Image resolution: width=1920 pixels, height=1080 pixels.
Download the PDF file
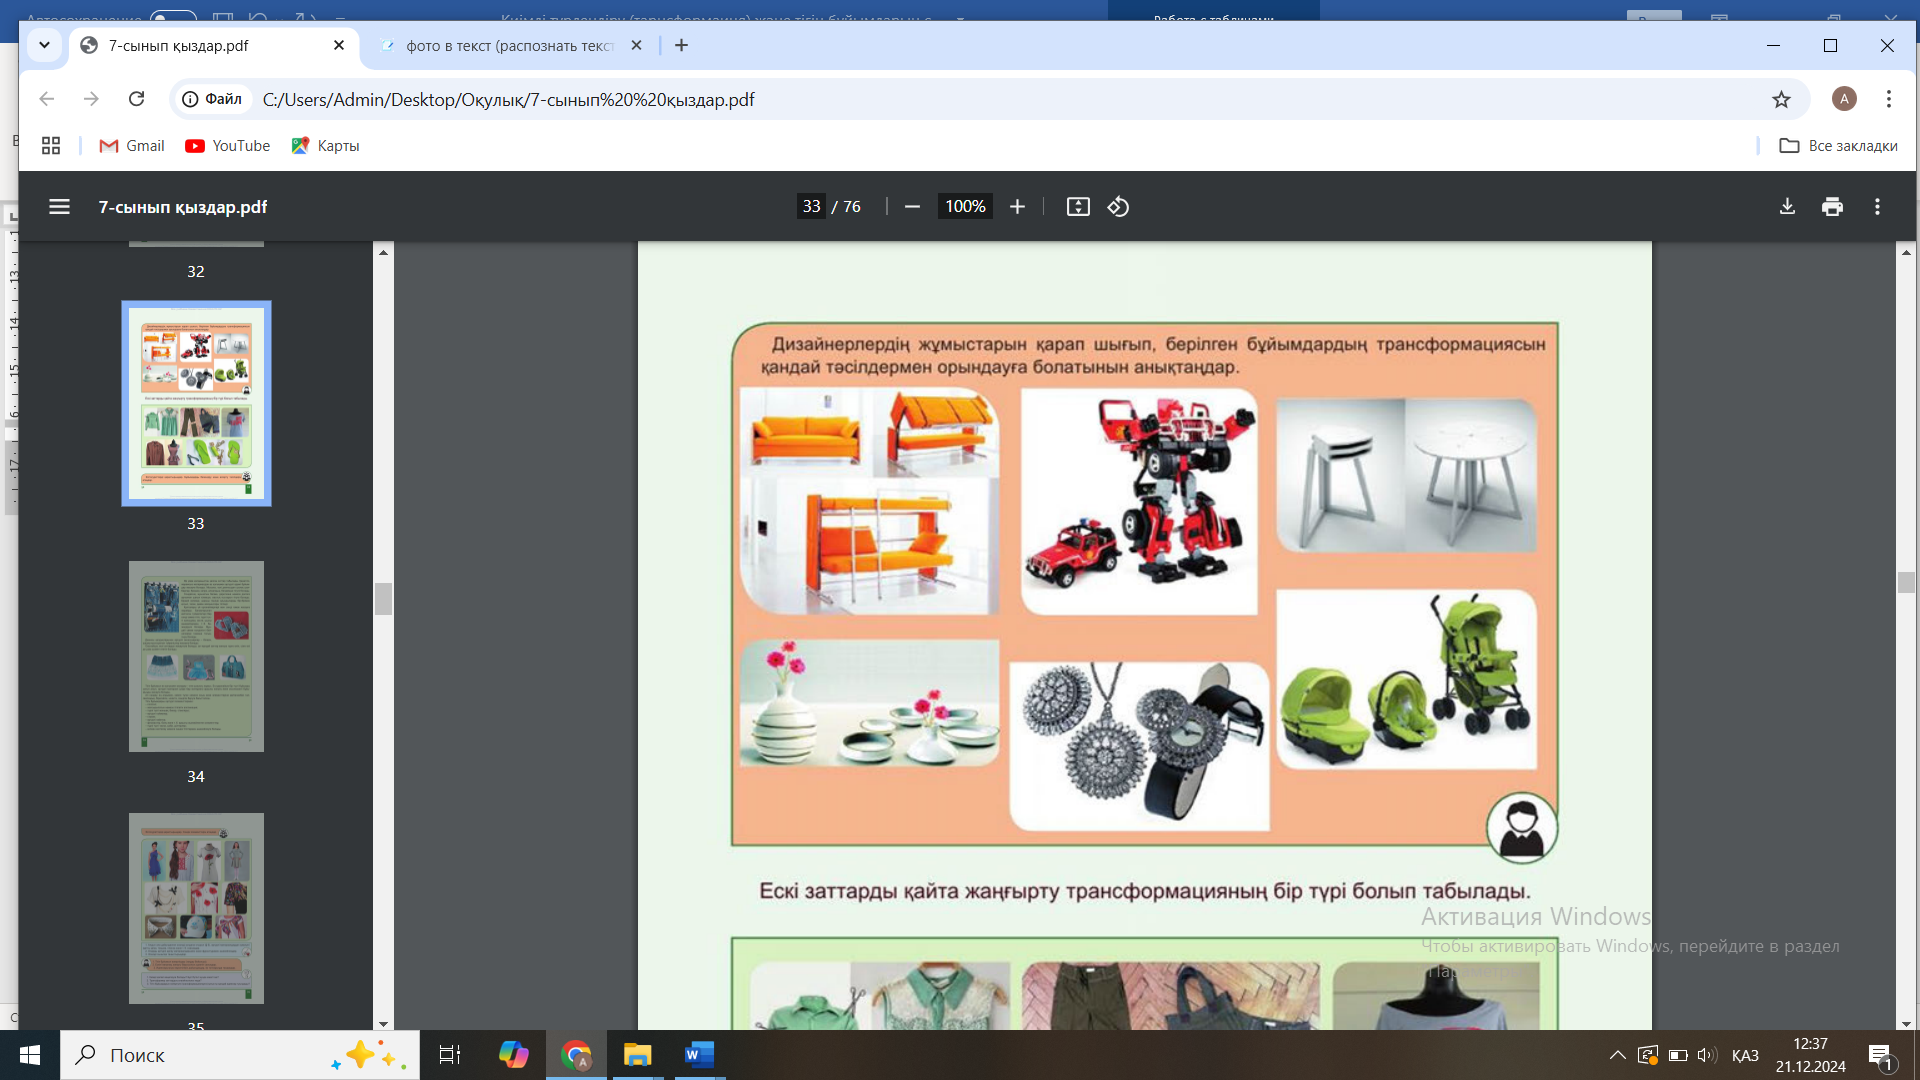(1787, 207)
